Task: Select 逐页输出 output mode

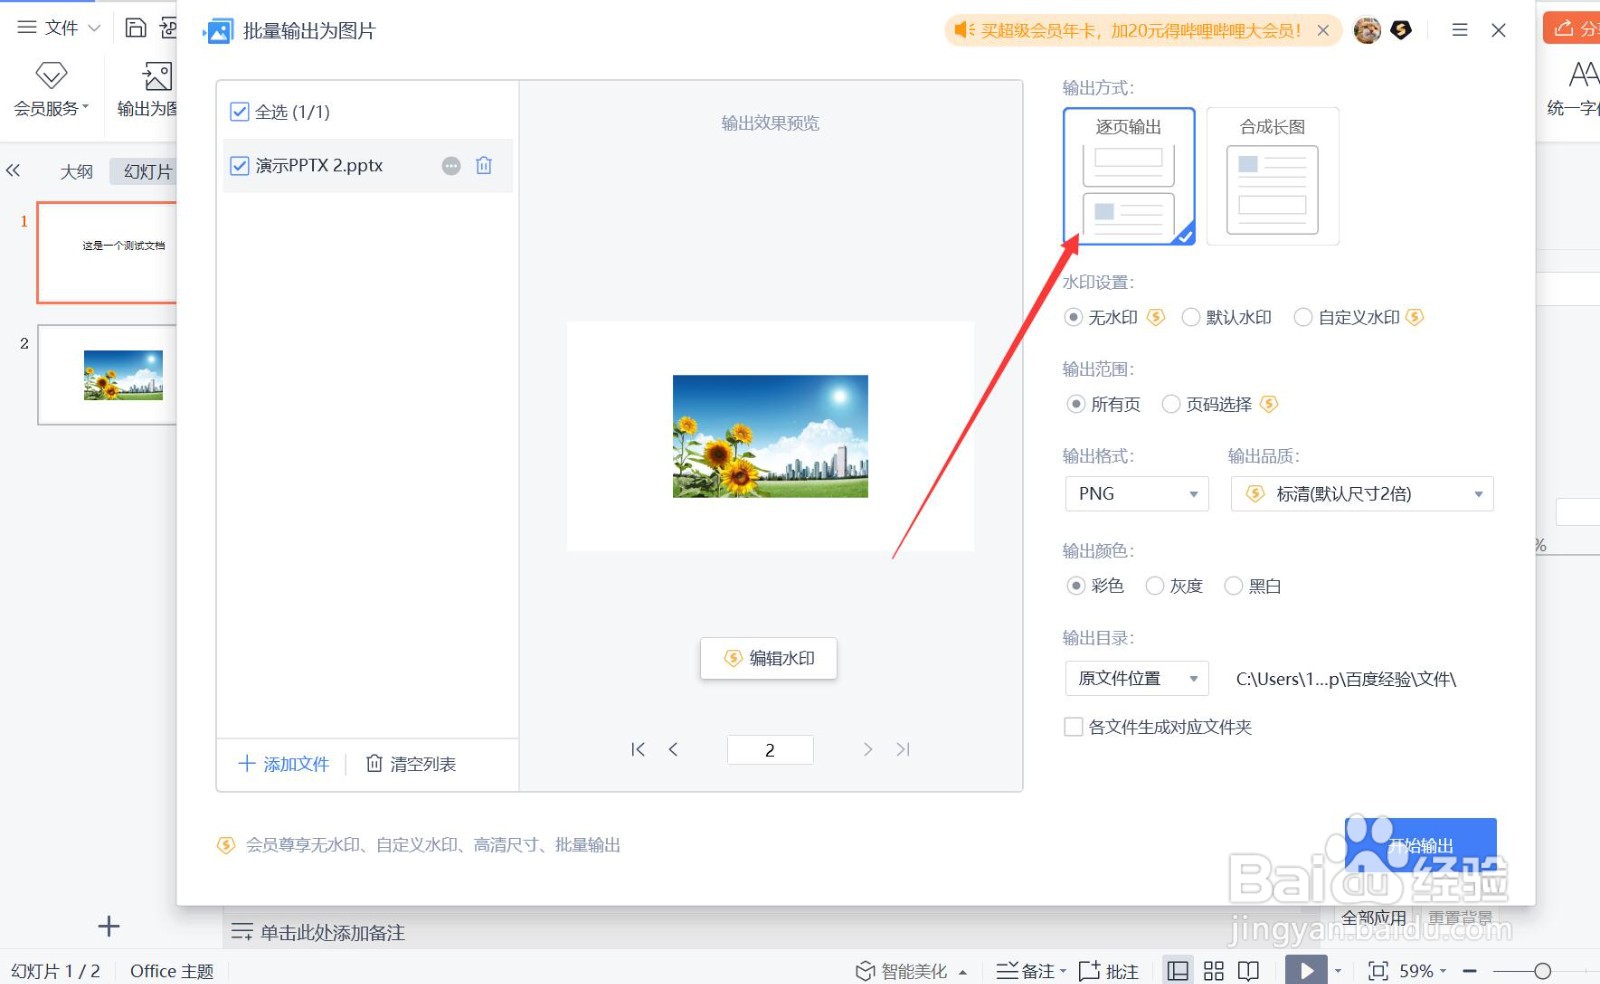Action: pyautogui.click(x=1129, y=176)
